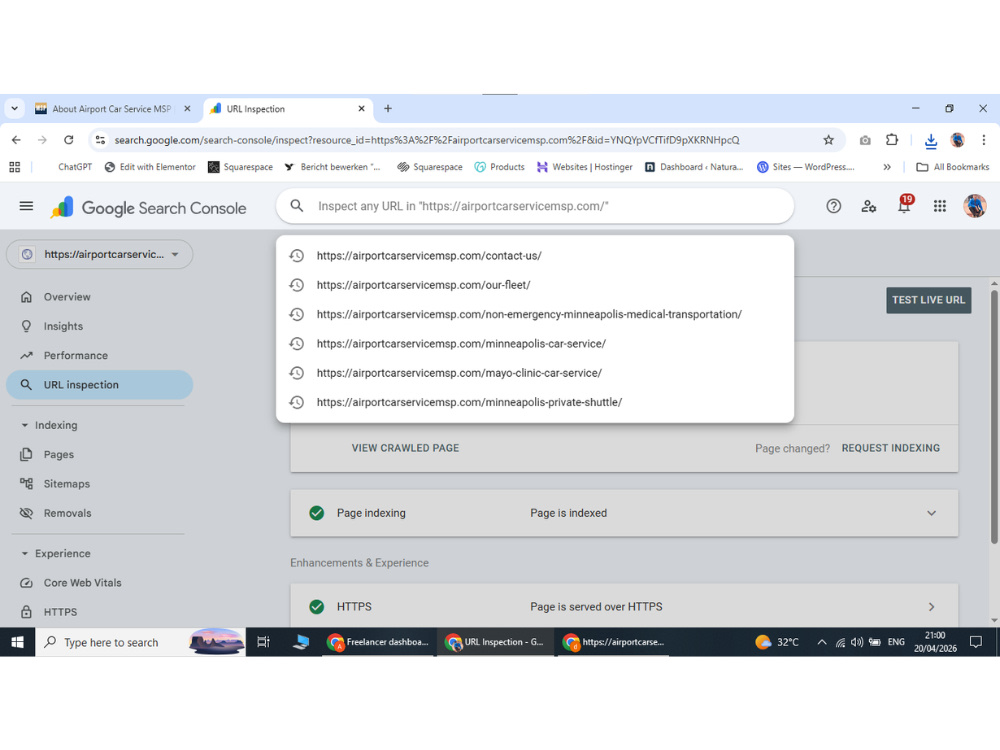Screen dimensions: 1000x750
Task: Open the property selector dropdown
Action: [99, 254]
